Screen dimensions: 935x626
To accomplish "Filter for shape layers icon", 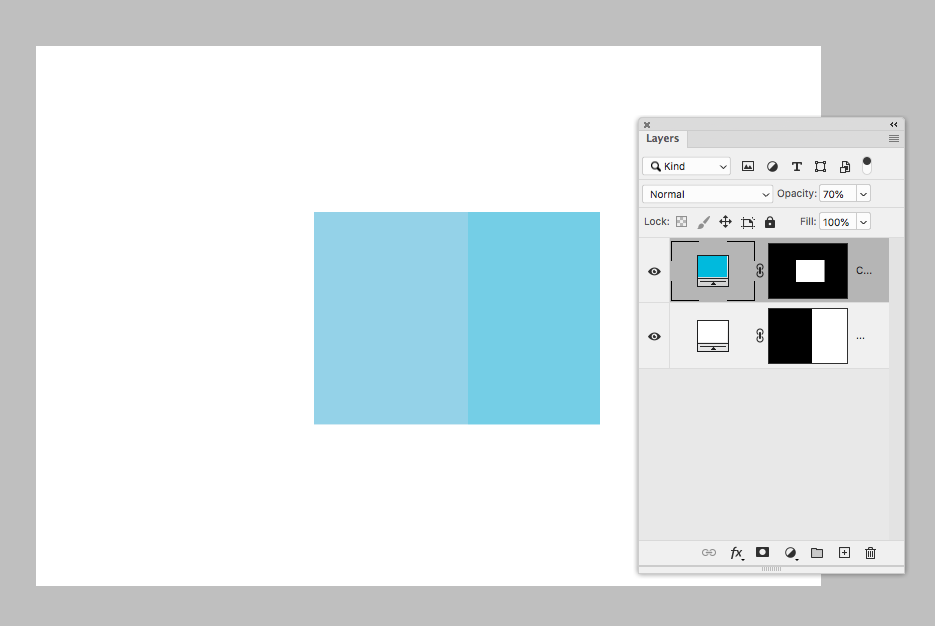I will [x=821, y=166].
